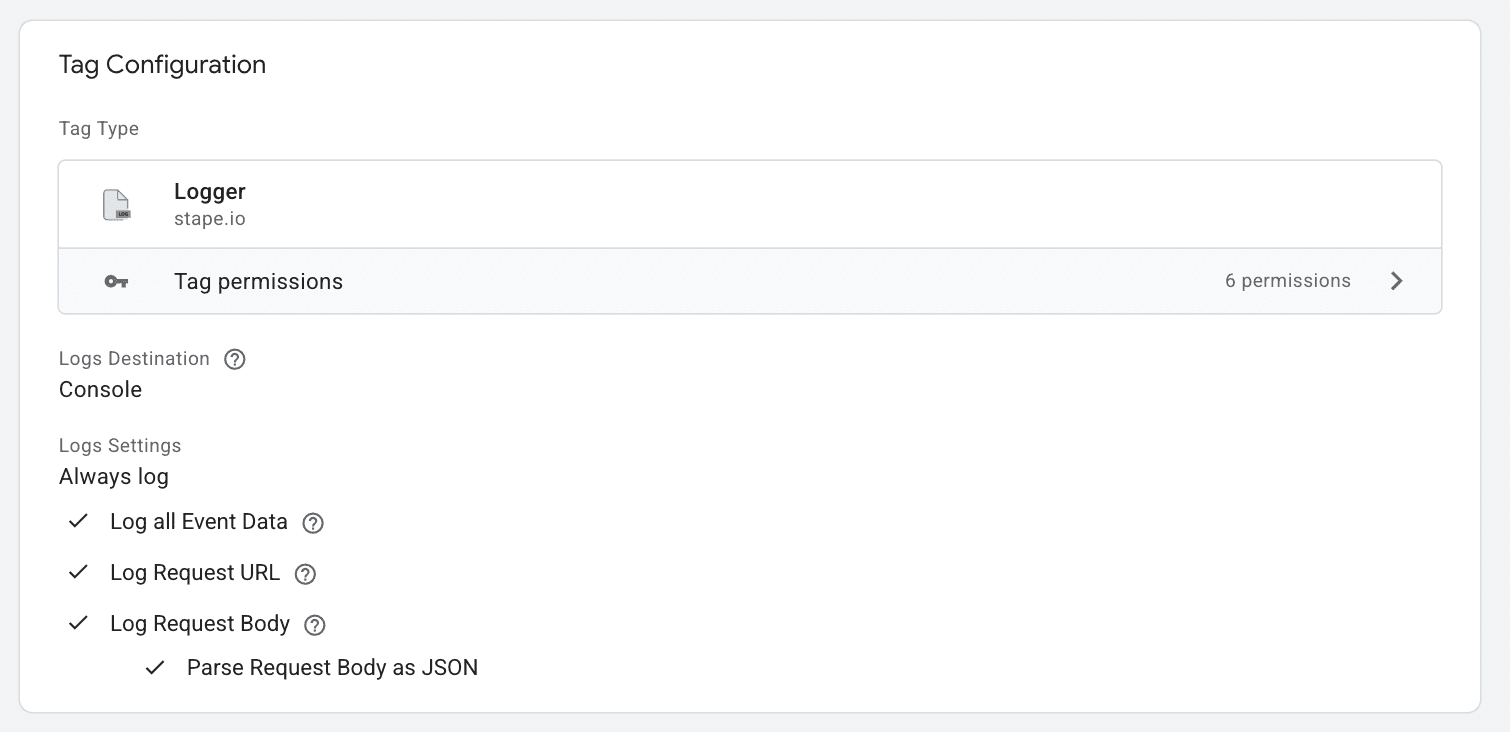This screenshot has width=1510, height=732.
Task: Click the Logs Settings label
Action: (119, 445)
